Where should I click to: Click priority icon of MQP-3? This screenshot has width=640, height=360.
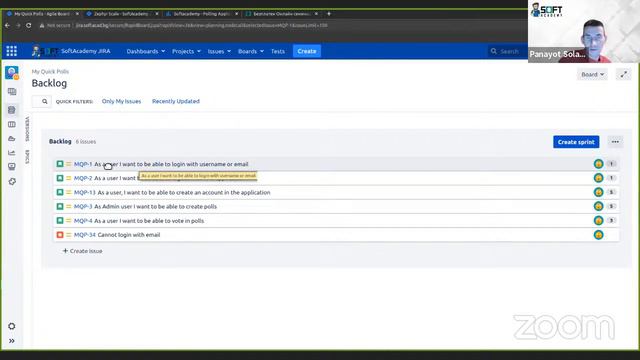pyautogui.click(x=69, y=207)
